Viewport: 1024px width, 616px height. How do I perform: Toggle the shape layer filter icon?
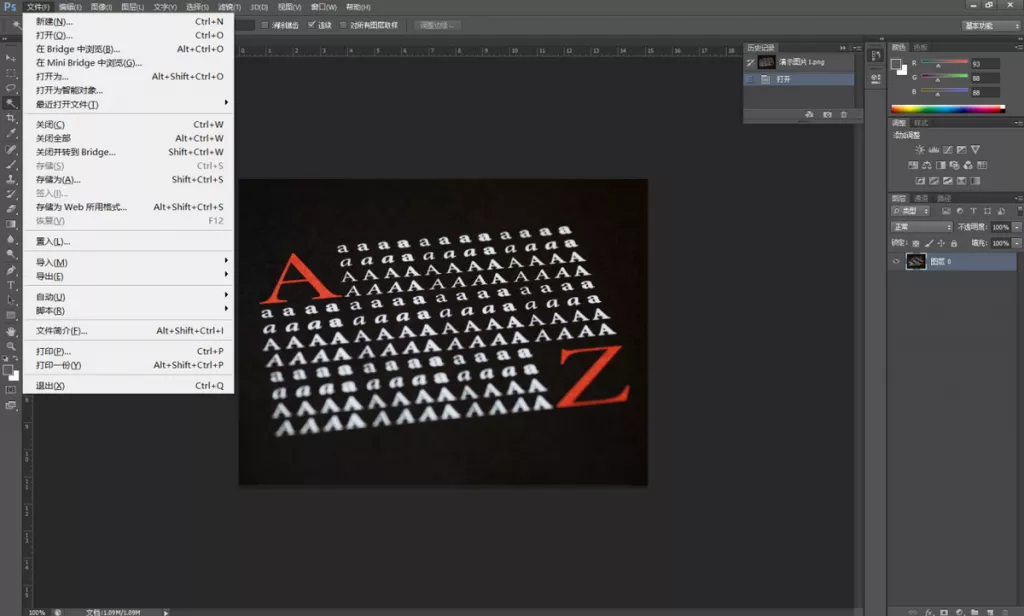click(987, 211)
